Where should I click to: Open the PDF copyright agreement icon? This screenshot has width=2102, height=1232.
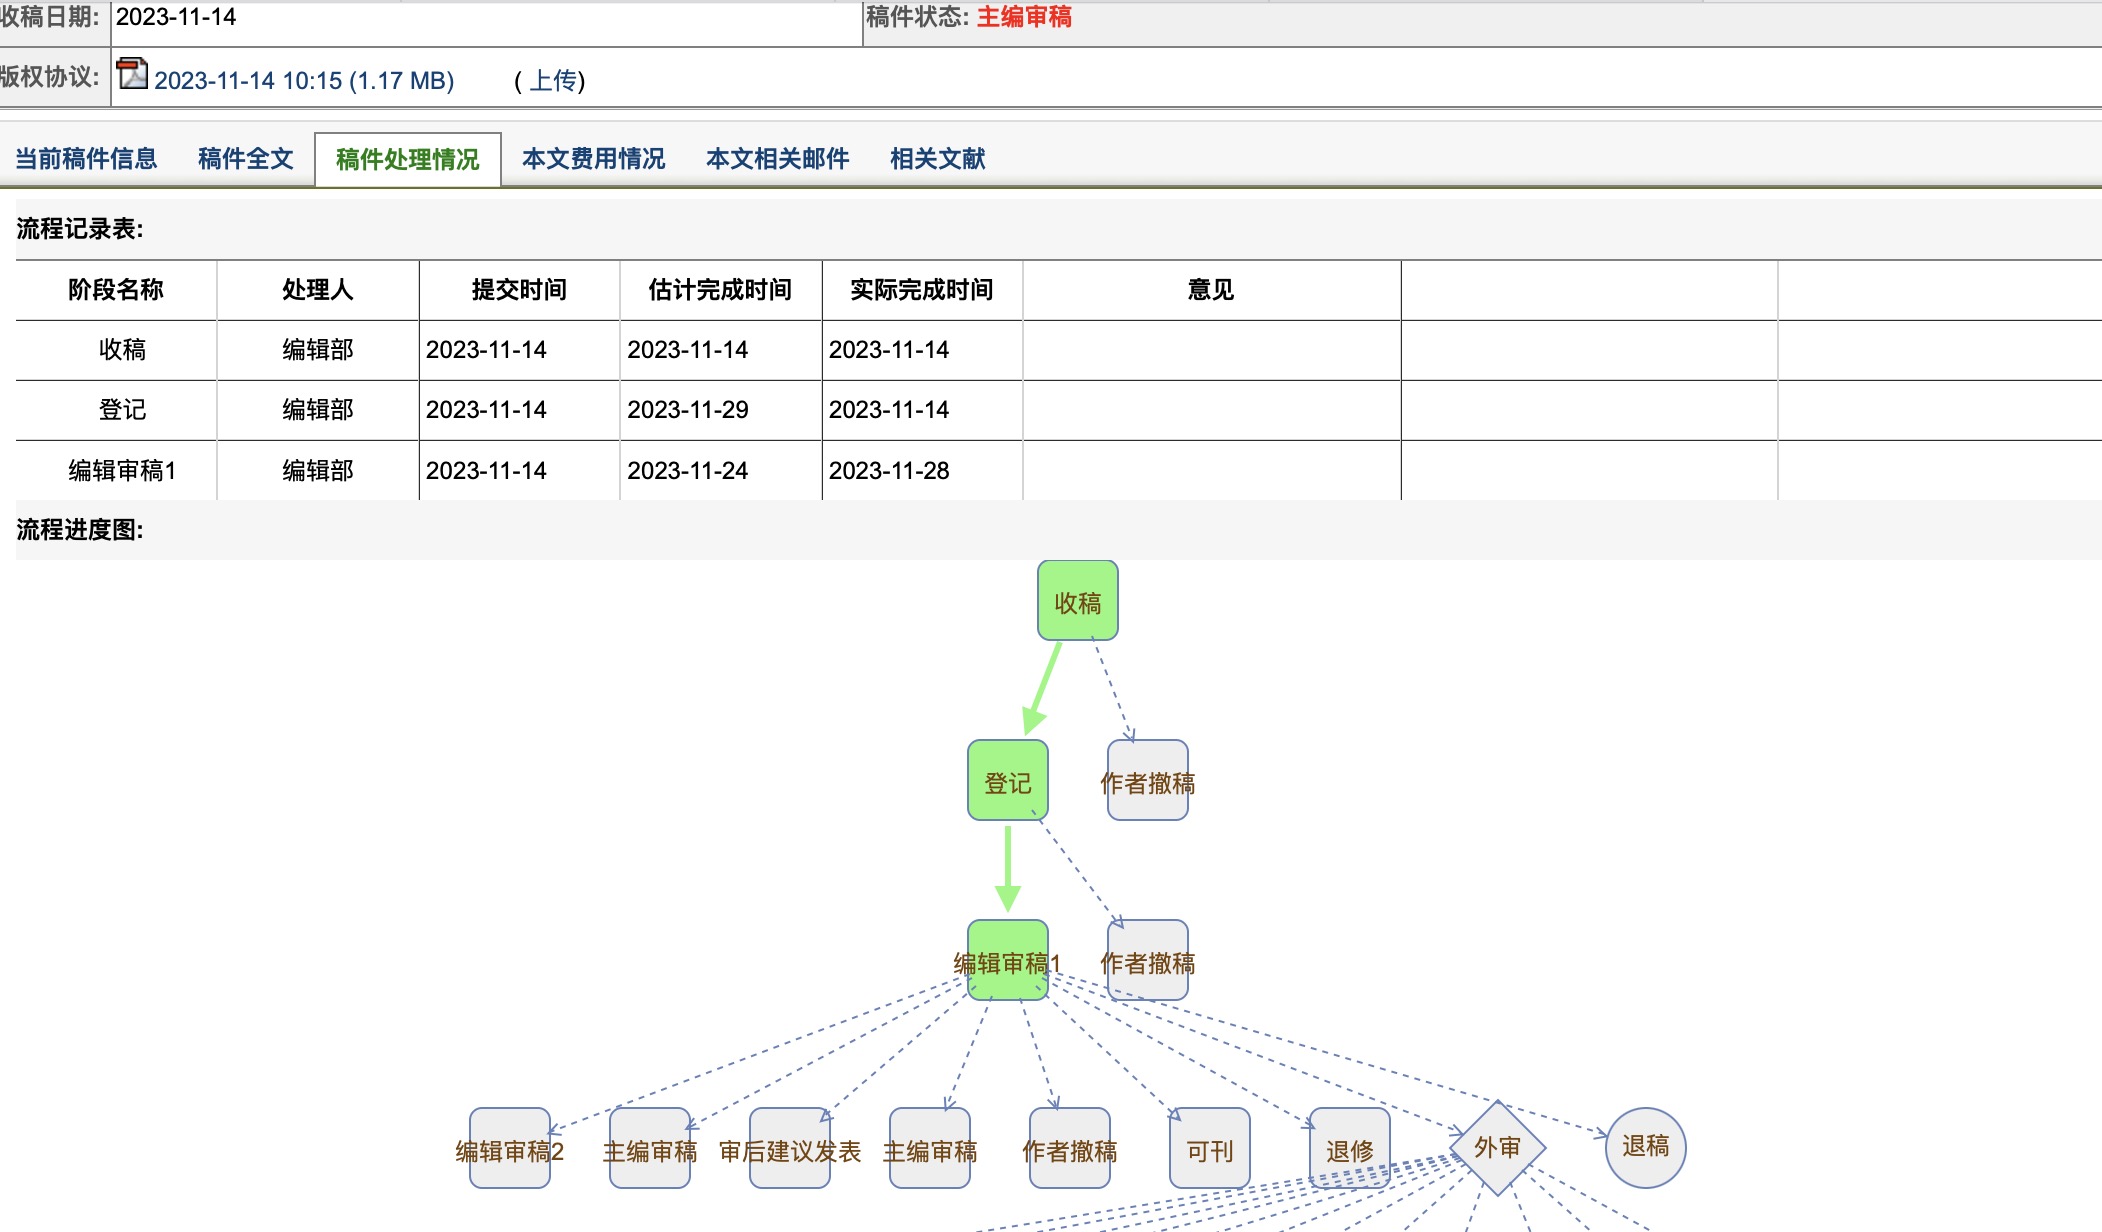point(132,74)
